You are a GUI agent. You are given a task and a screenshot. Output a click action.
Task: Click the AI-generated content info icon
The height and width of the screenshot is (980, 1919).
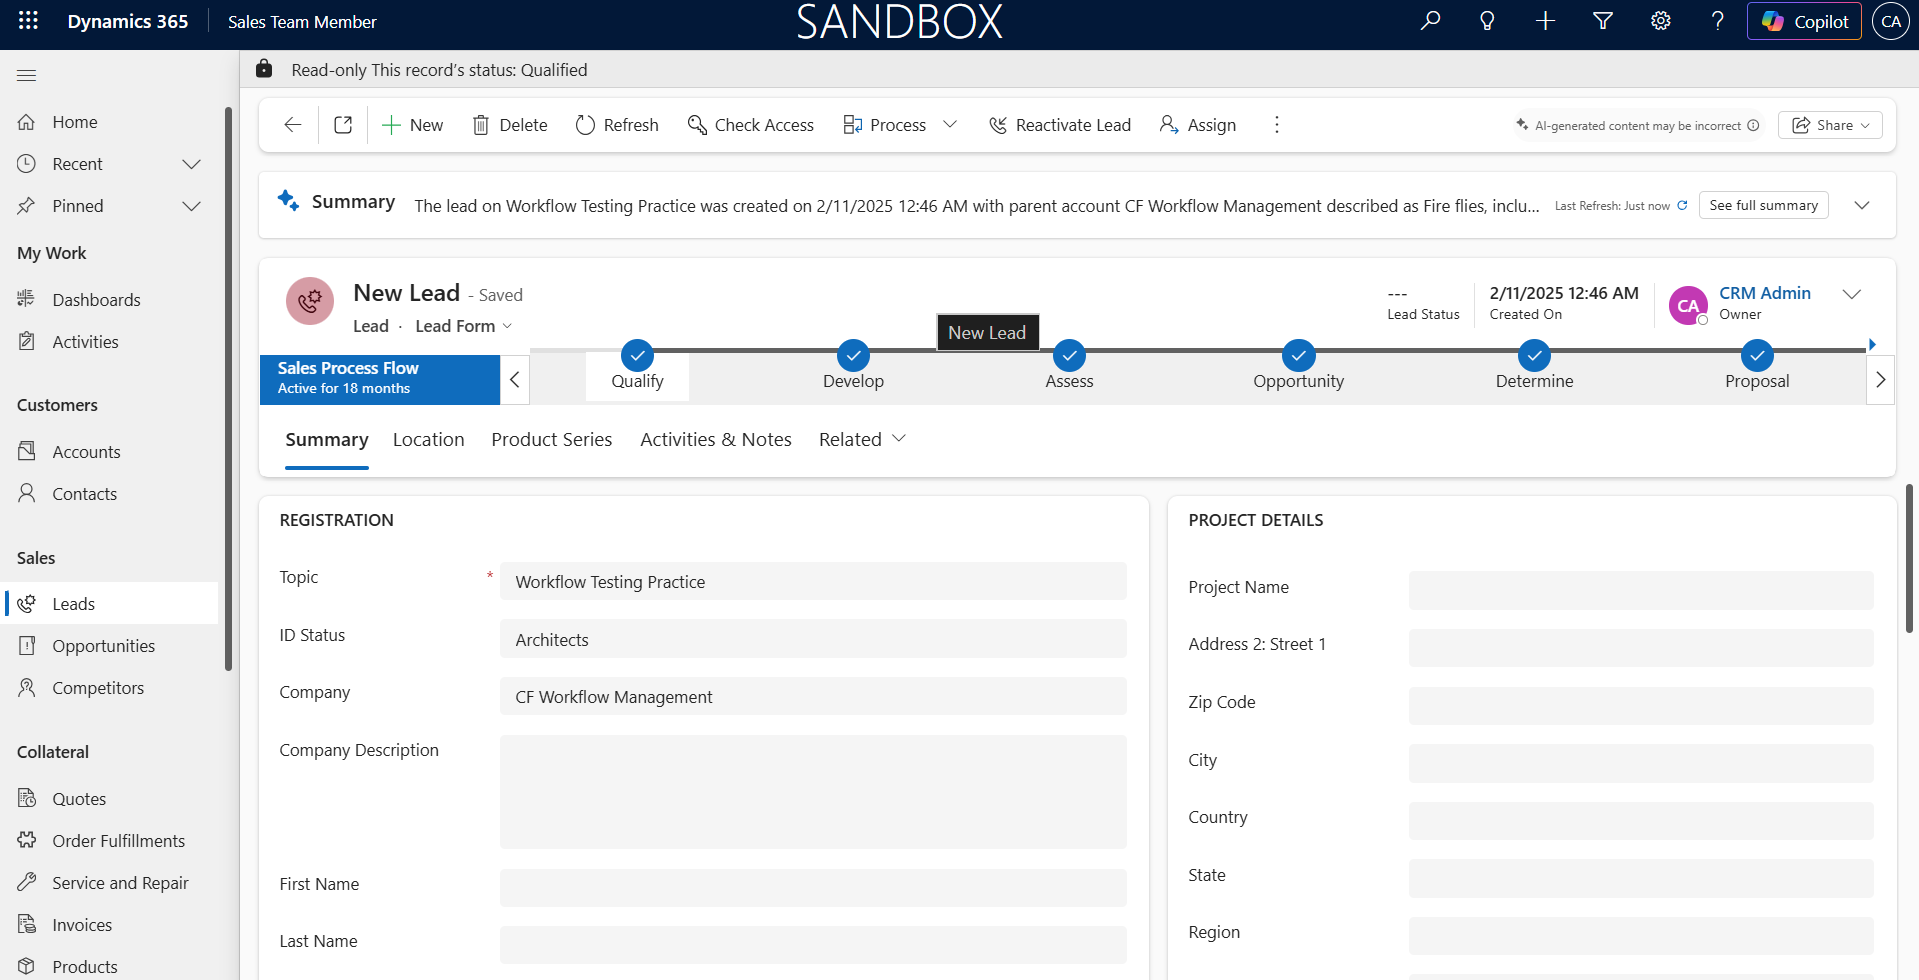click(x=1753, y=126)
